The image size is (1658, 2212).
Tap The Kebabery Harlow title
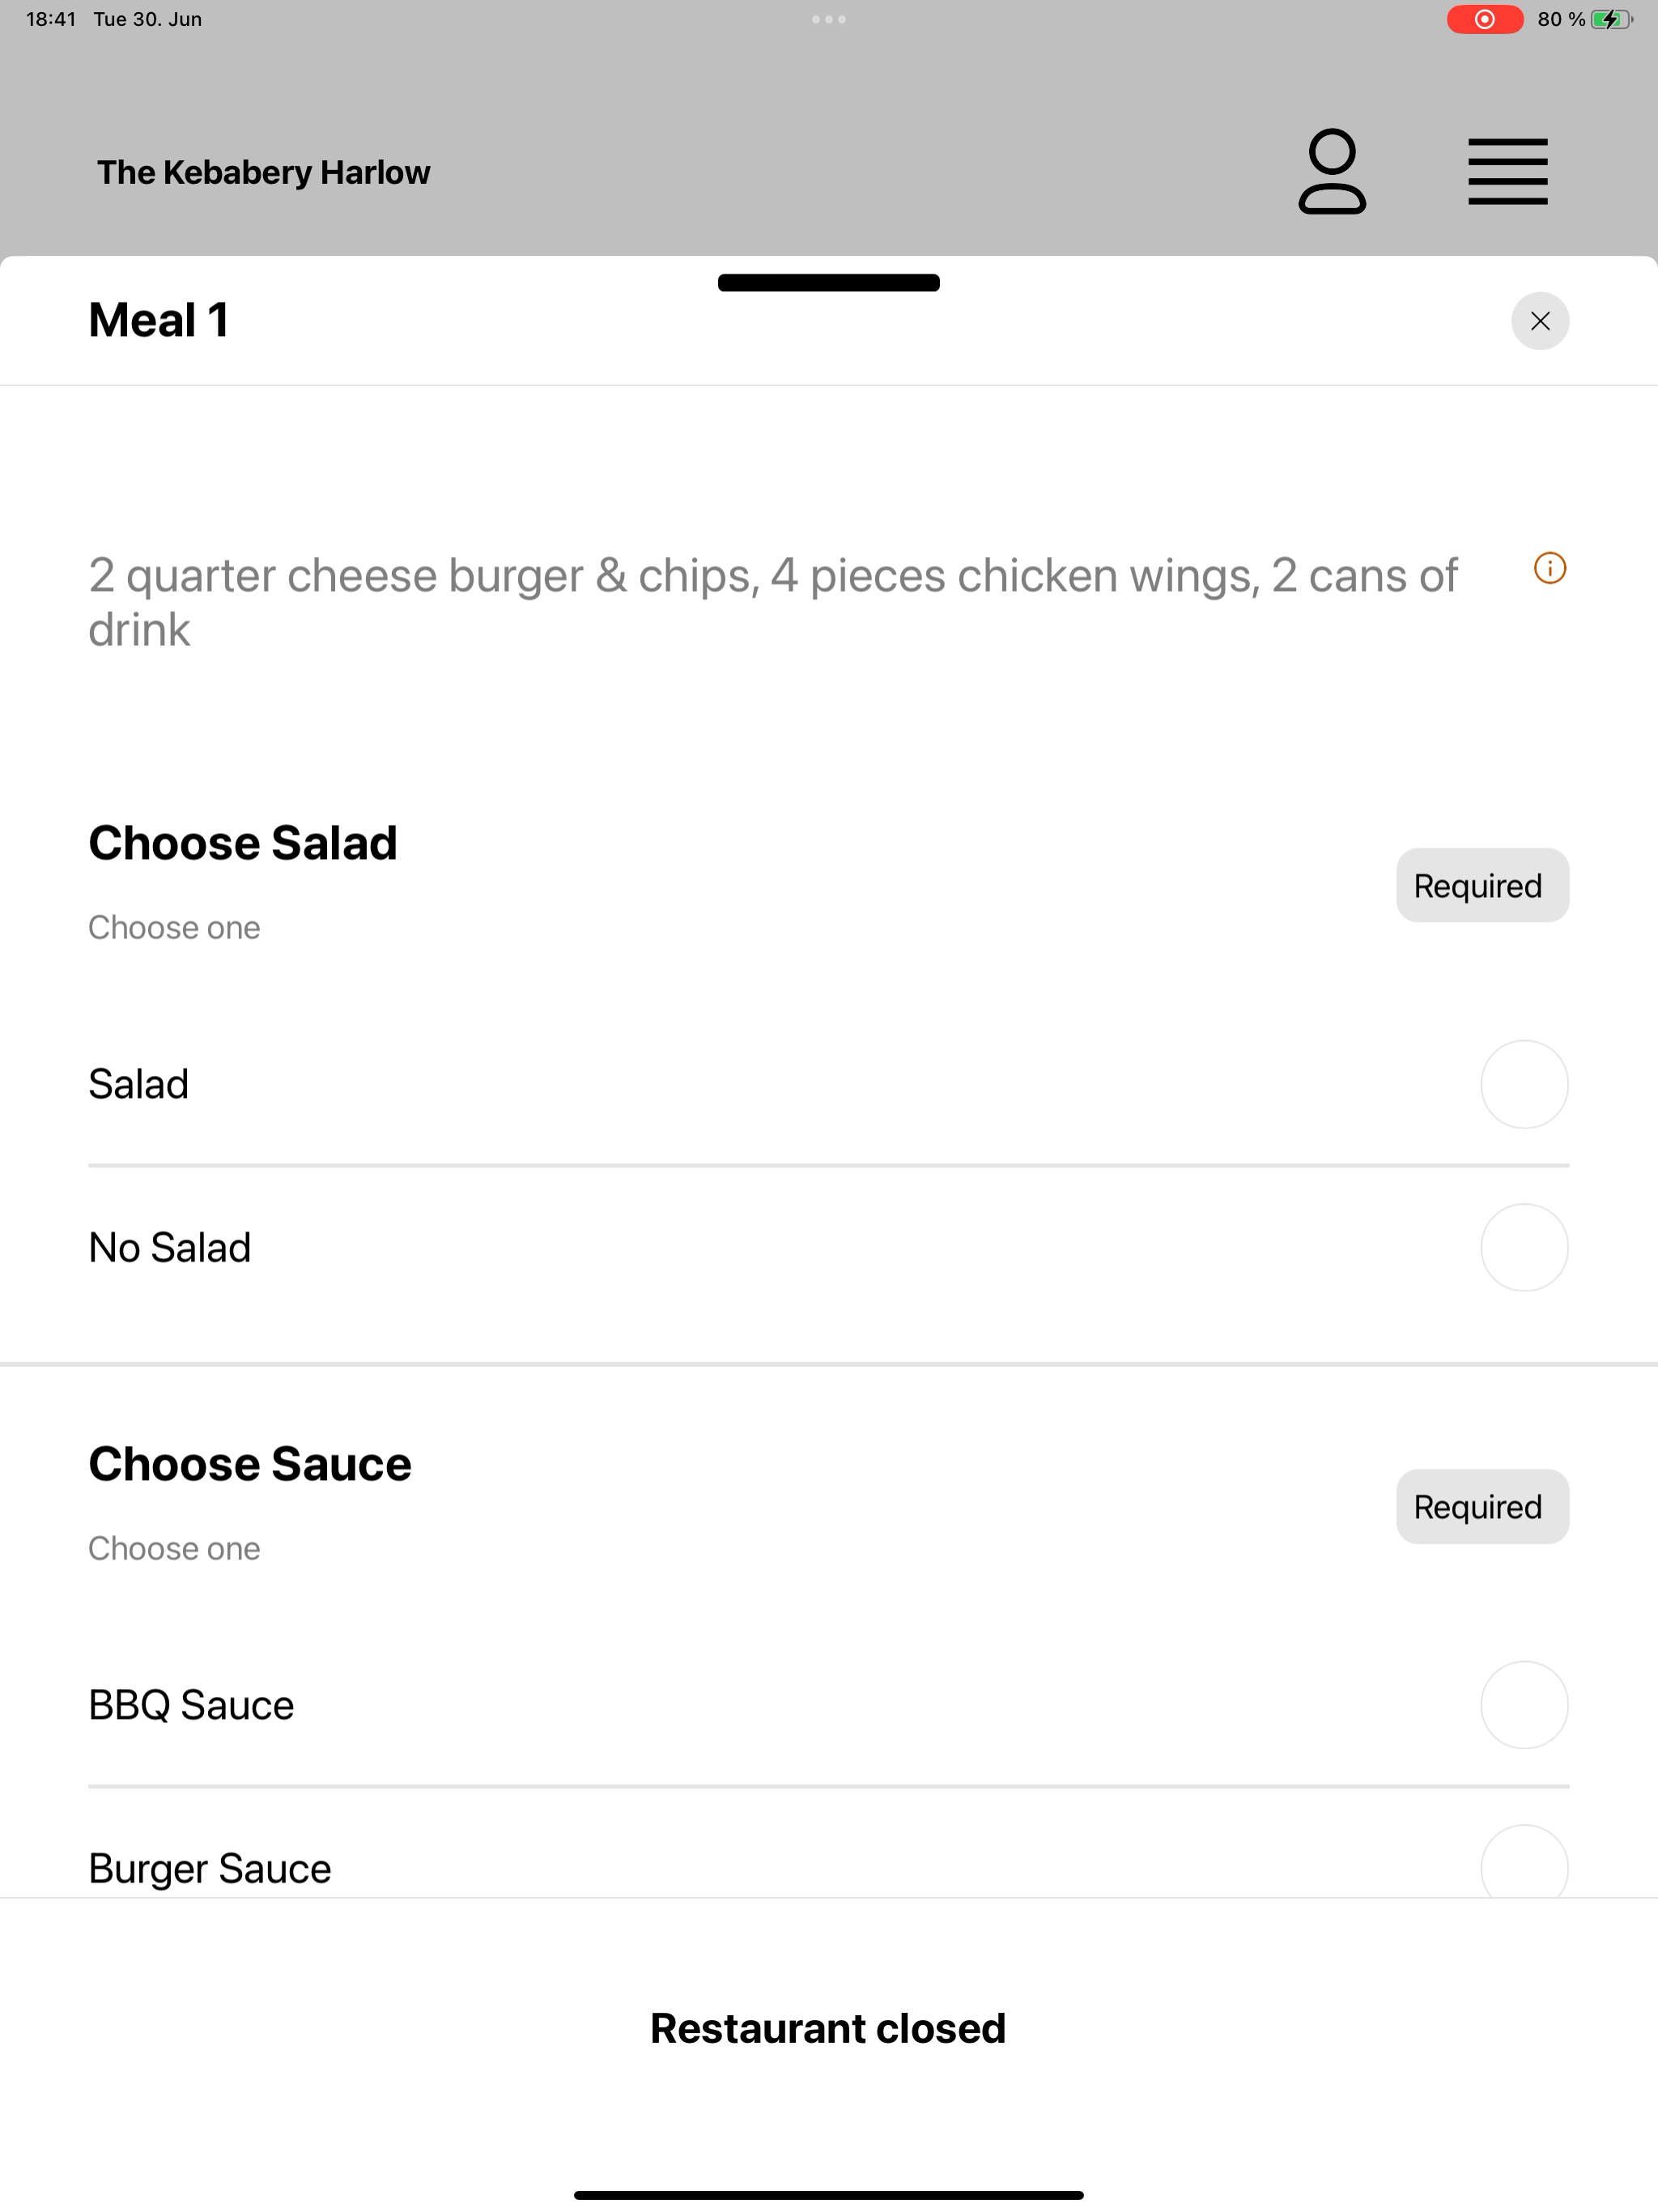[x=263, y=172]
